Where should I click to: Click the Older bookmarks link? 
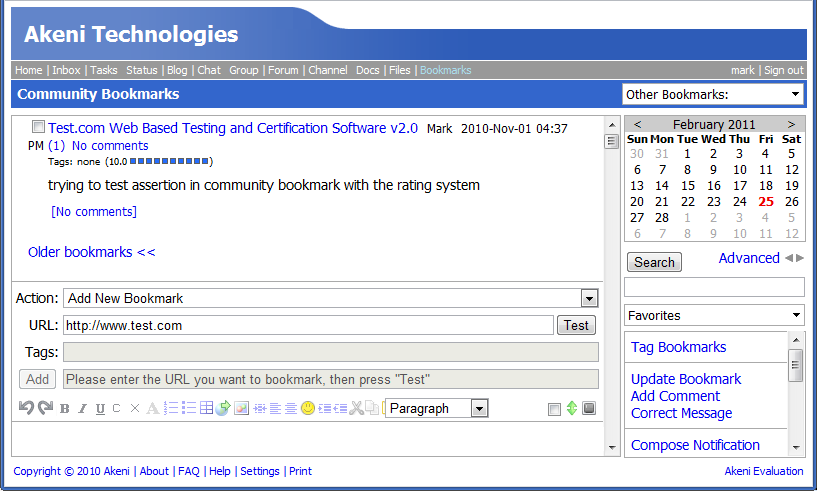[x=91, y=252]
